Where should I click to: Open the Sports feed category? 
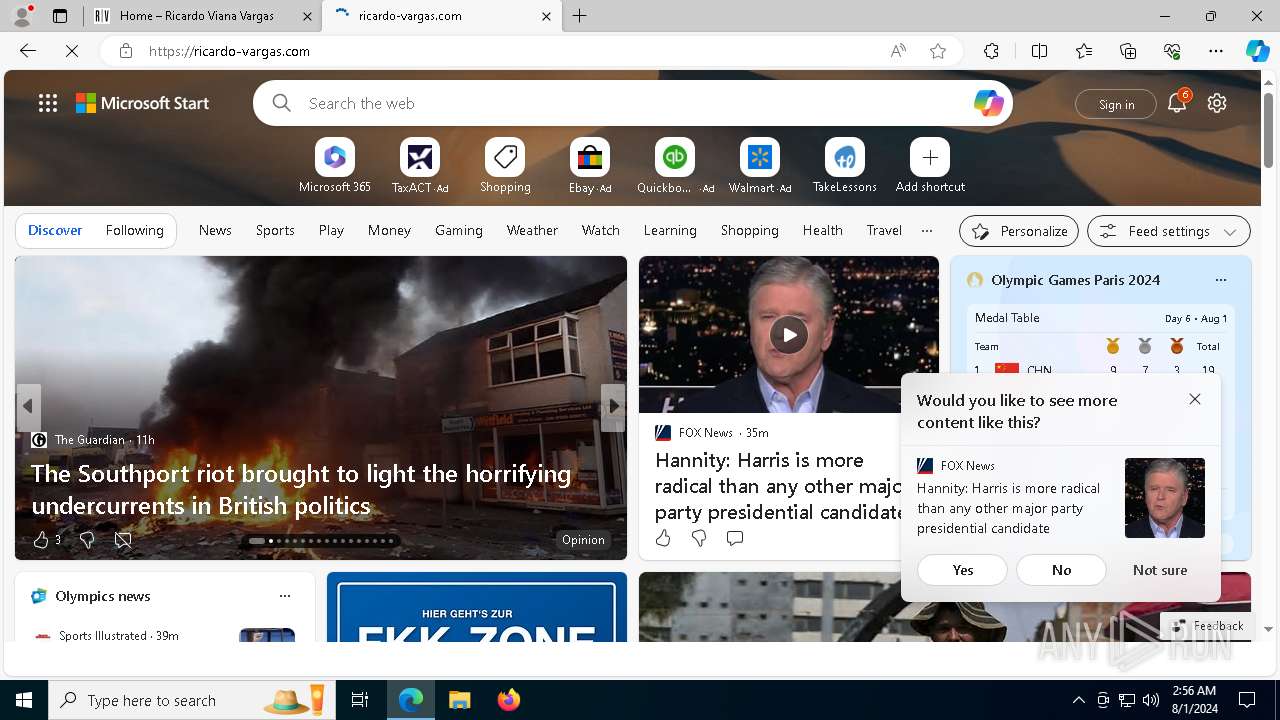[275, 230]
